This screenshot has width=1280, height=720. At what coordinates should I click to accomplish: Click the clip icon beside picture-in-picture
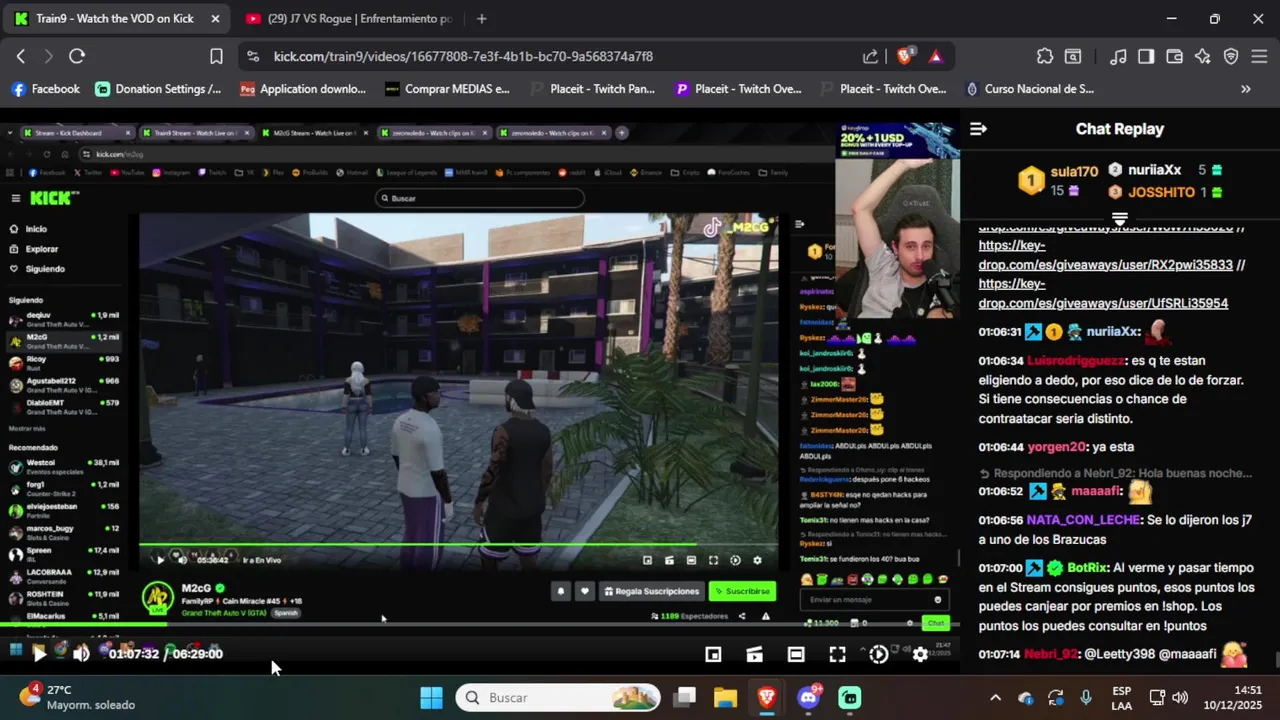click(x=754, y=654)
